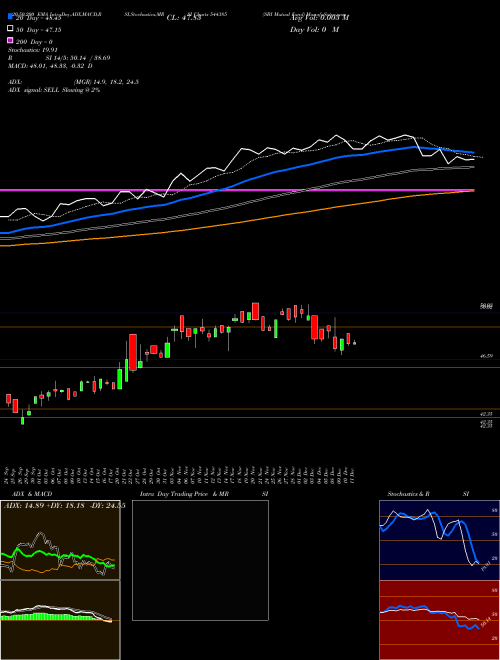Click the last small green candlestick
The height and width of the screenshot is (660, 500).
[x=354, y=343]
